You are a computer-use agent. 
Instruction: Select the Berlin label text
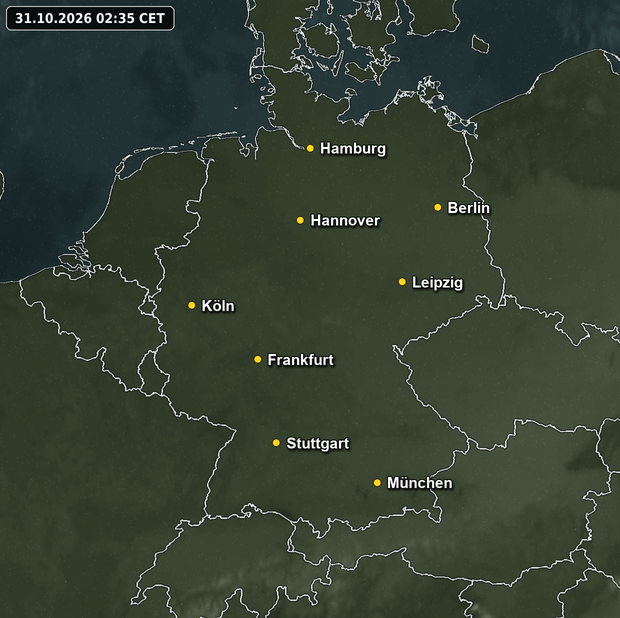point(468,208)
